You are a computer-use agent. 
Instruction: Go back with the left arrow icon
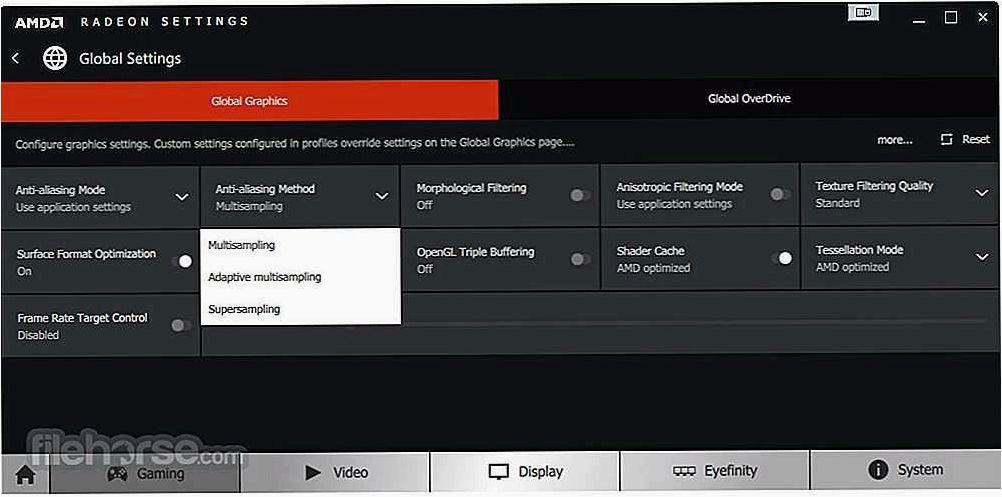[15, 59]
